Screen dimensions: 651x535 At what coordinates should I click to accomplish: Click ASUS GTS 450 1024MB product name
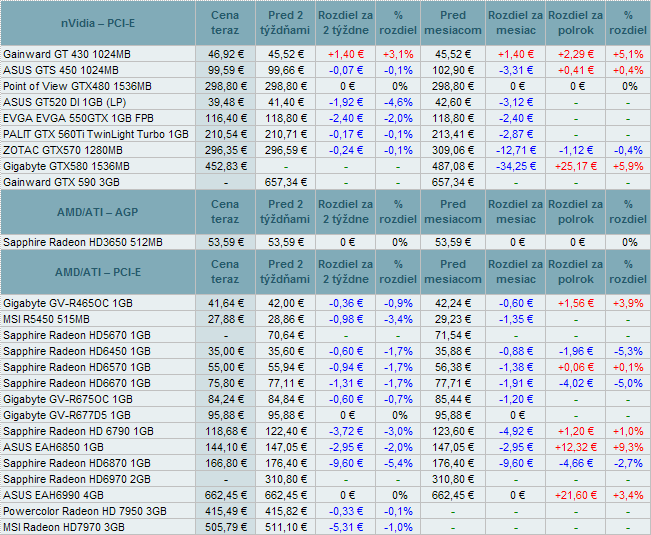click(61, 70)
